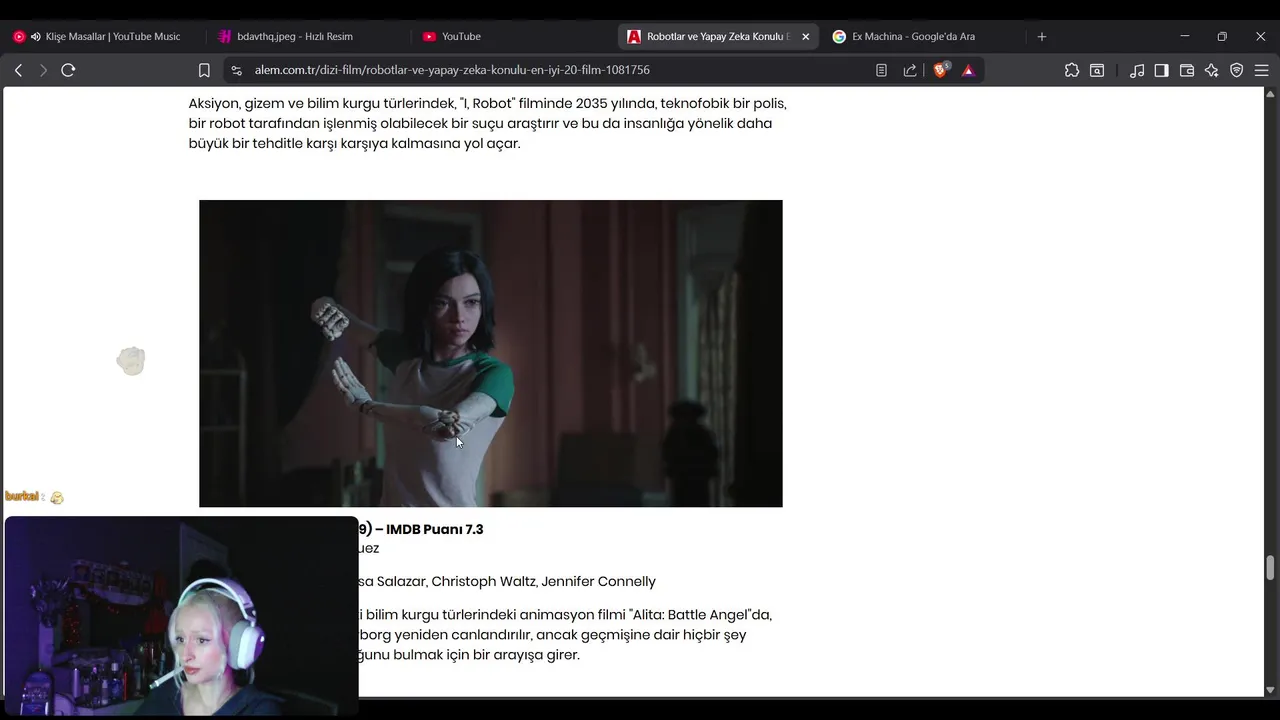
Task: Click the scrollbar up arrow
Action: 1271,95
